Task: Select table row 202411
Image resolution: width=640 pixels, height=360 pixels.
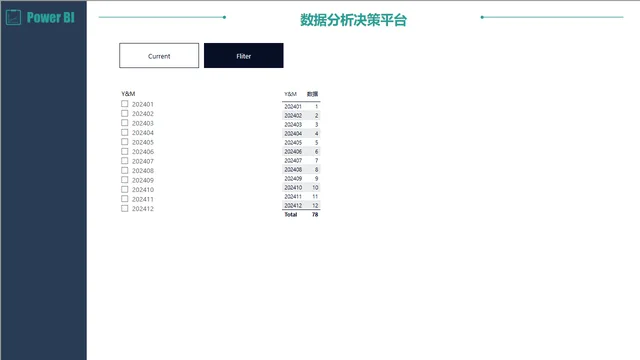Action: tap(301, 196)
